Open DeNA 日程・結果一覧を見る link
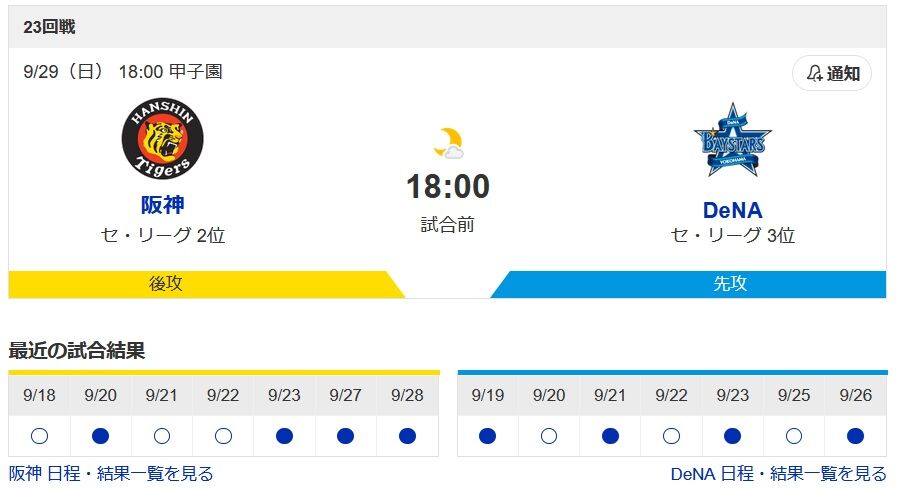The height and width of the screenshot is (488, 897). pos(778,473)
